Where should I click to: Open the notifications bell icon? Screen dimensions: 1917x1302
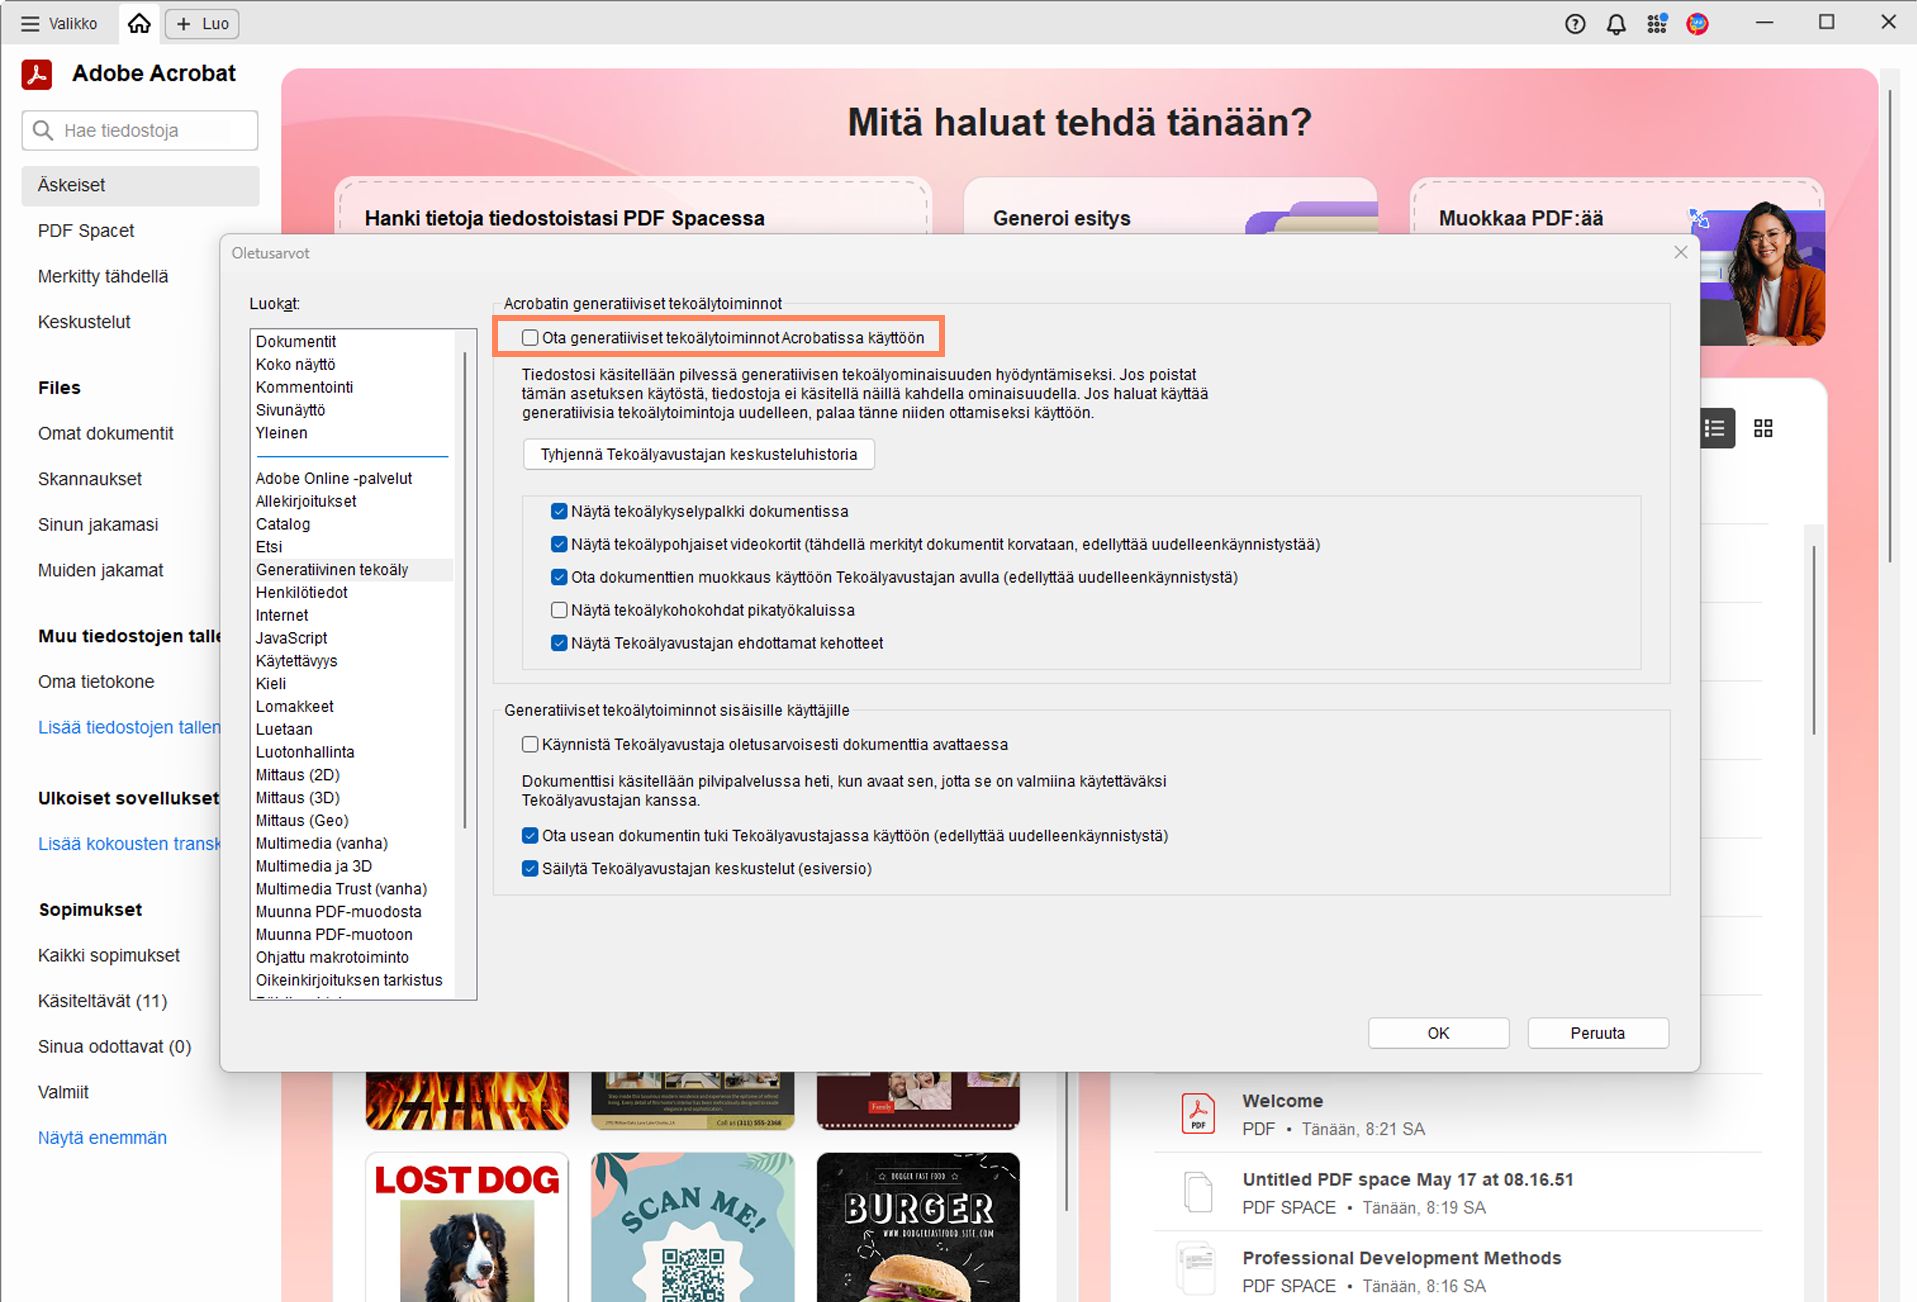[x=1616, y=24]
